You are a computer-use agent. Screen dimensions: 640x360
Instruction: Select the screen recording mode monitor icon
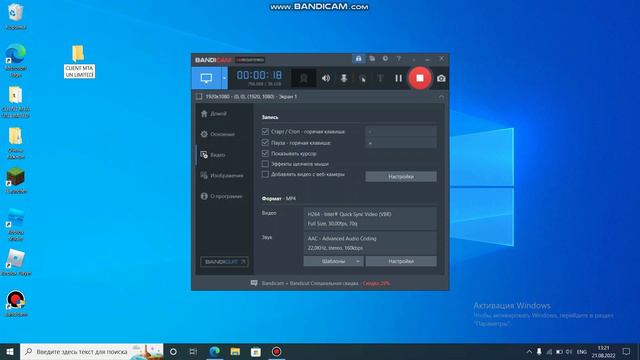coord(207,78)
